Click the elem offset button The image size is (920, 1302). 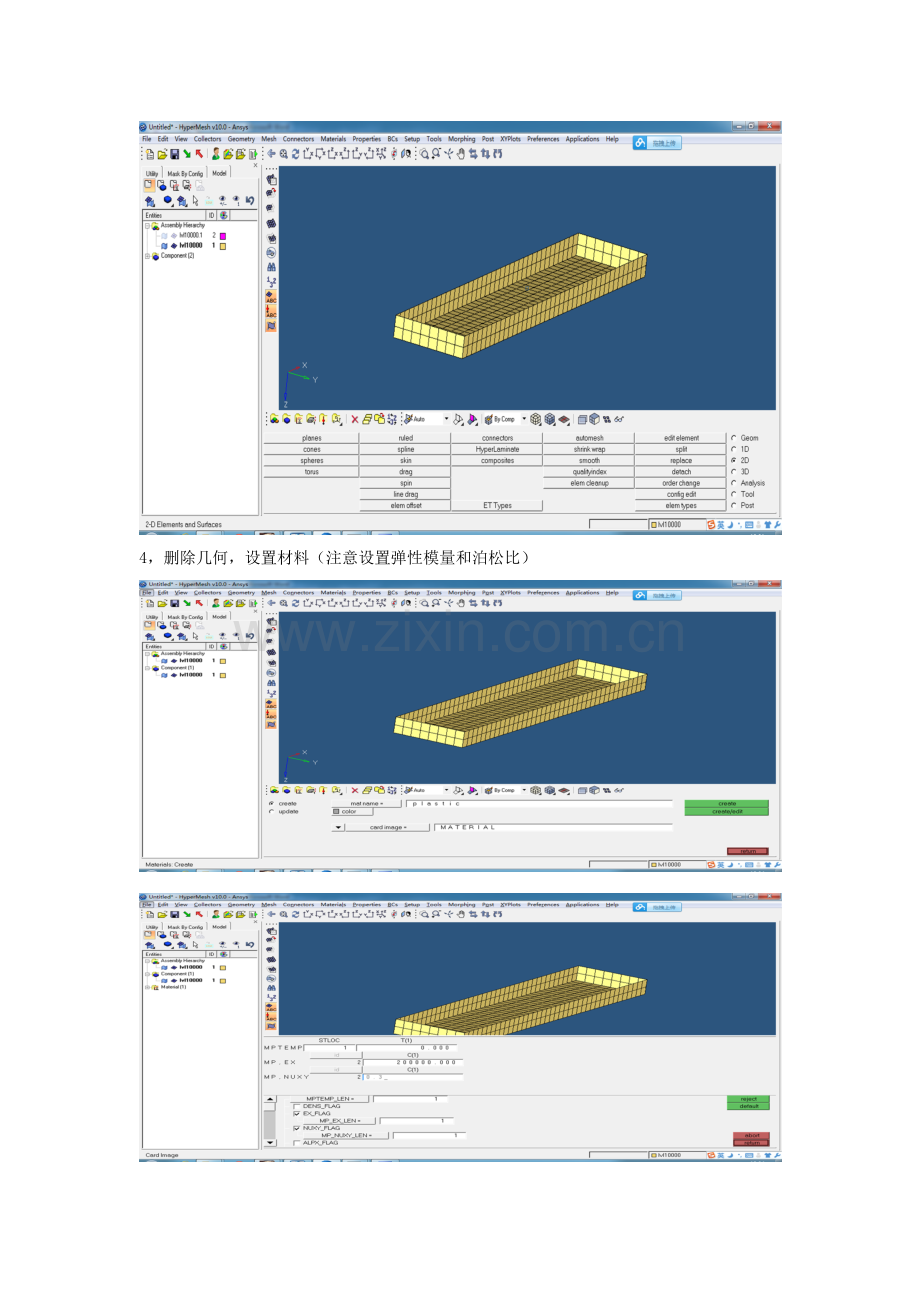coord(405,505)
